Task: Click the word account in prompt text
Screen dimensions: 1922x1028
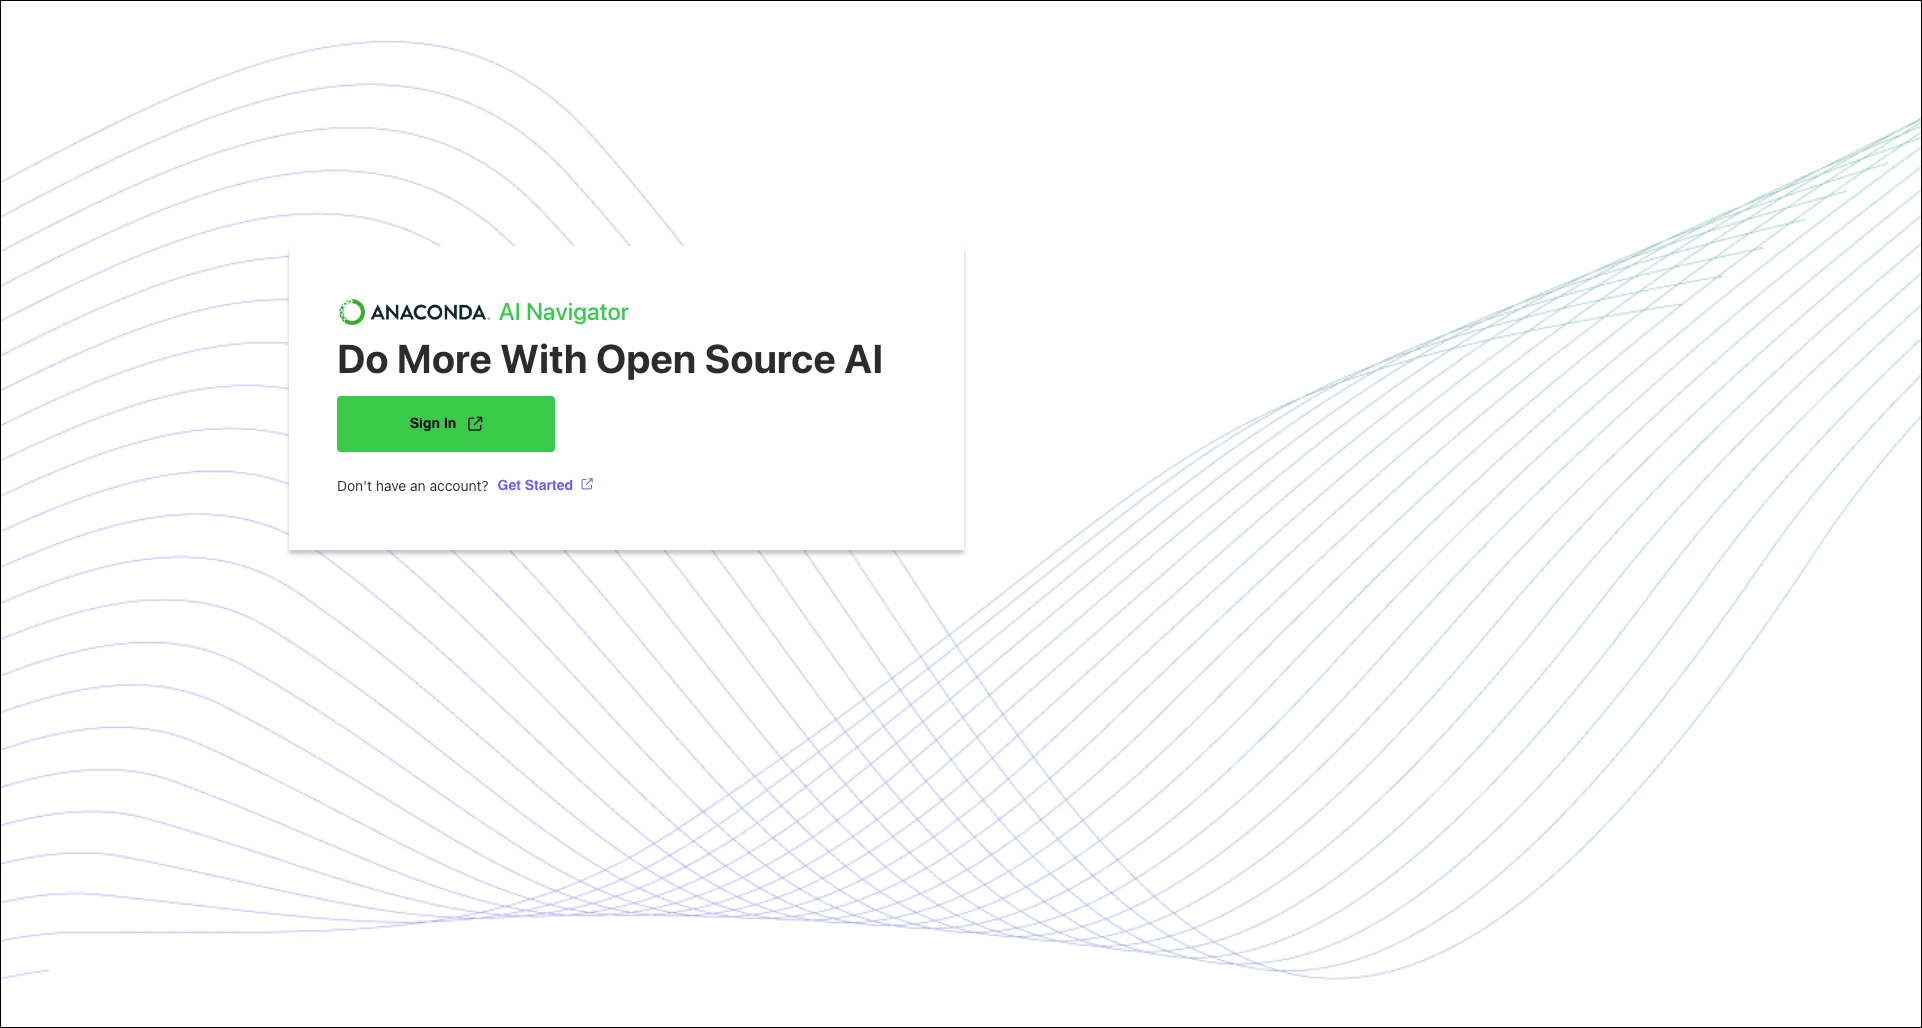Action: click(457, 486)
